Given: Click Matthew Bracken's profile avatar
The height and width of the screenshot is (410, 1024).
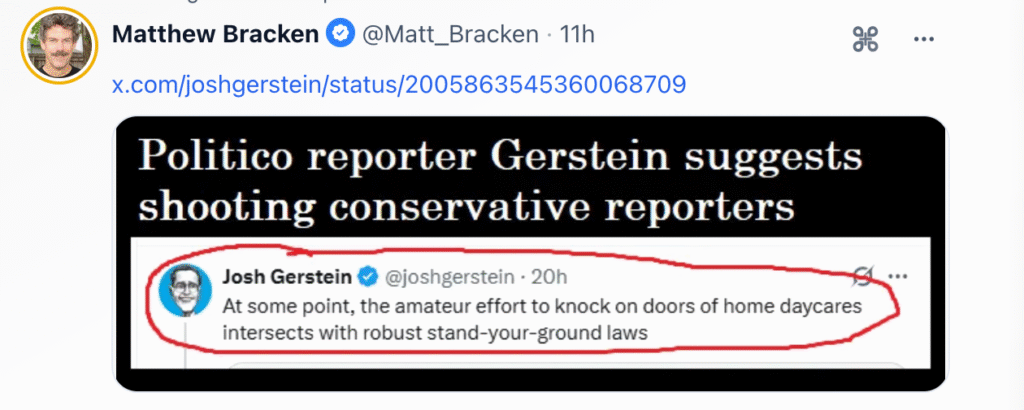Looking at the screenshot, I should coord(58,46).
